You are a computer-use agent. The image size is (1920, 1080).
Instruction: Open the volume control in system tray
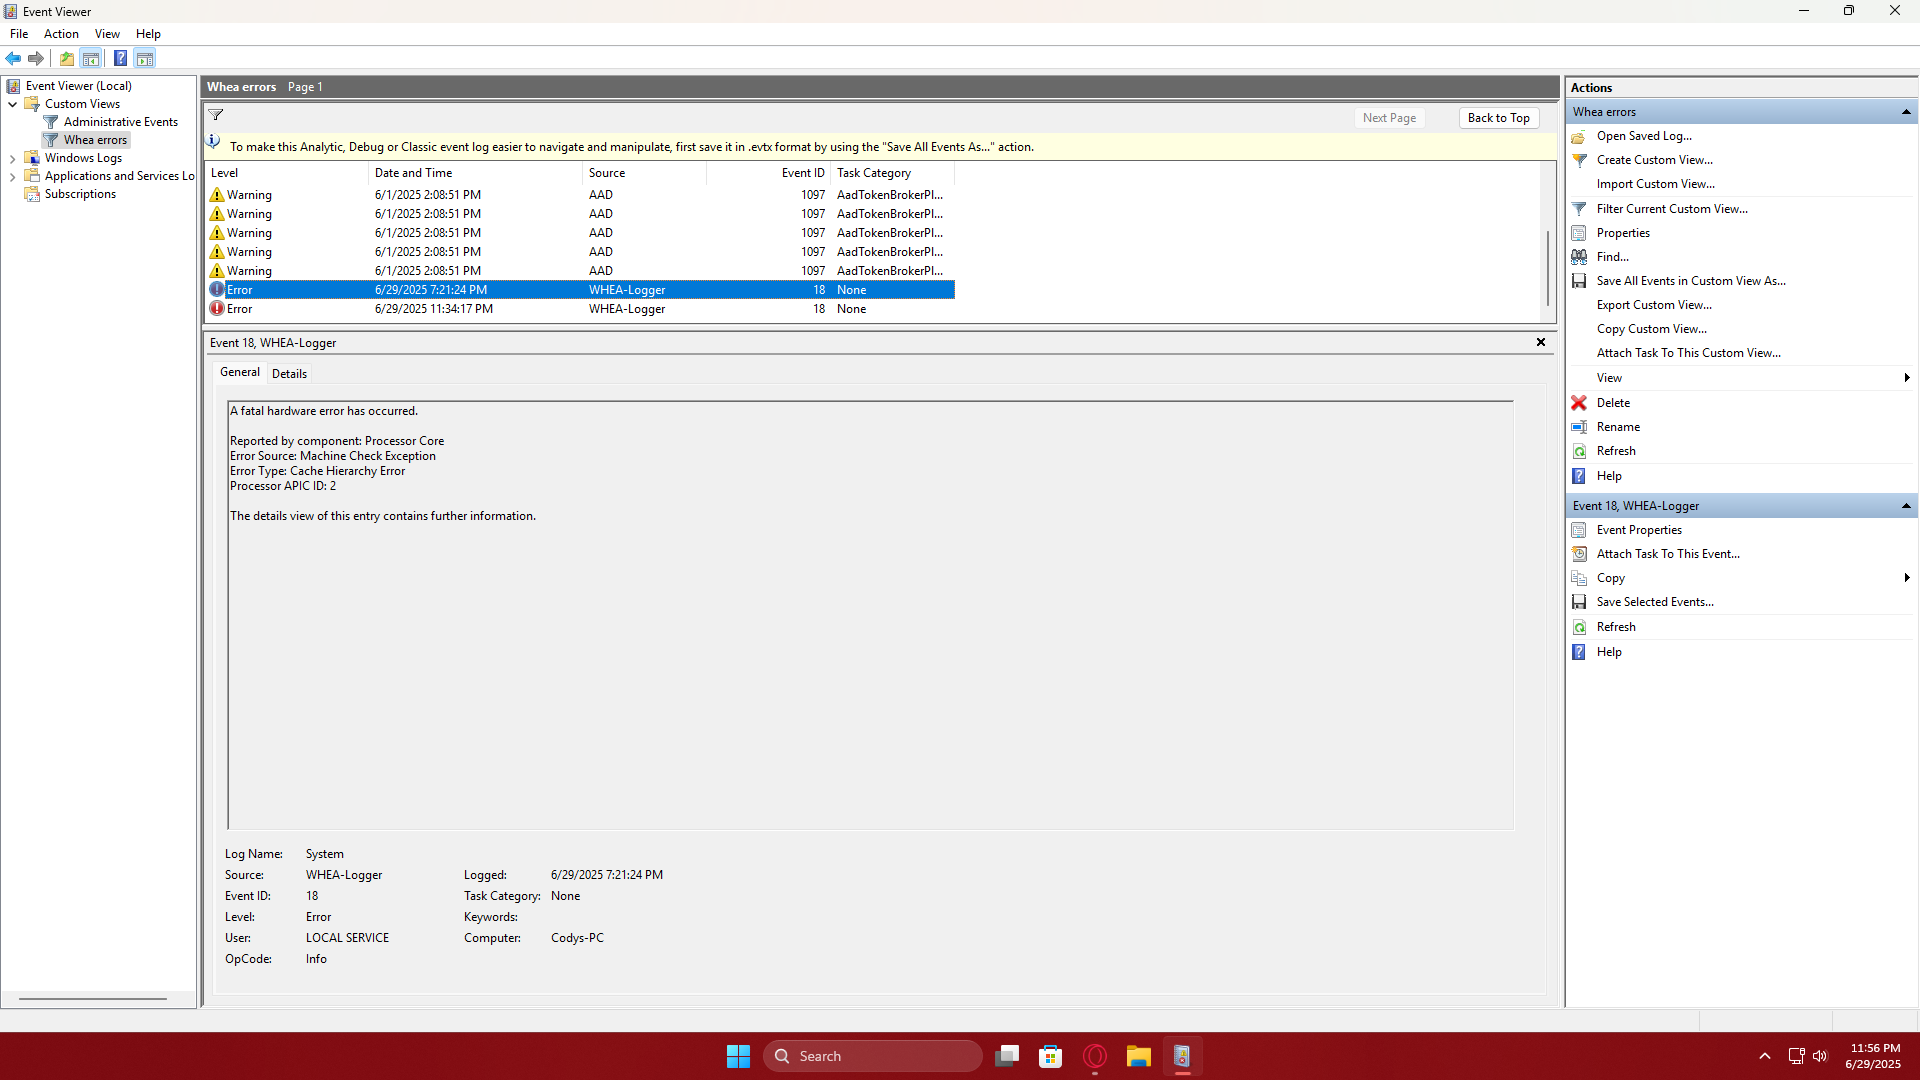tap(1820, 1056)
